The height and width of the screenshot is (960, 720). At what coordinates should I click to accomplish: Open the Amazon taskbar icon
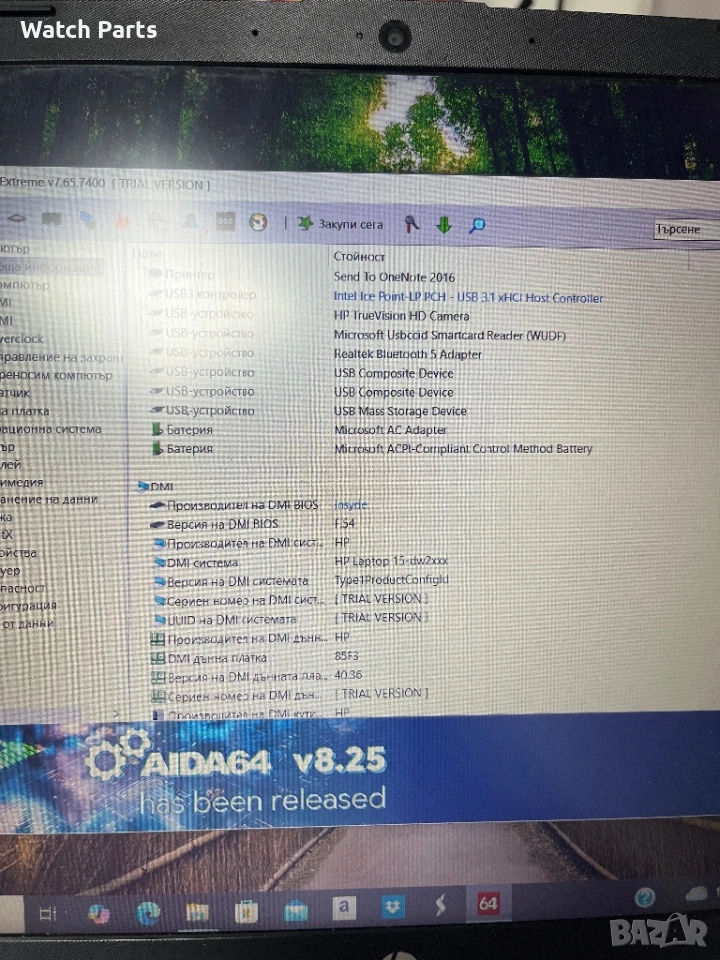tap(343, 907)
